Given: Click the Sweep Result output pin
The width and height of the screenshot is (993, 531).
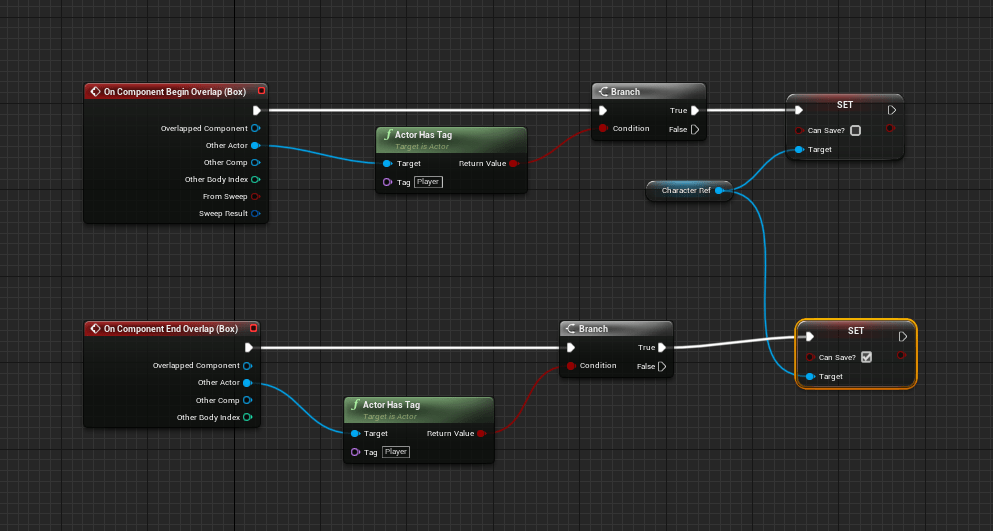Looking at the screenshot, I should pos(256,213).
